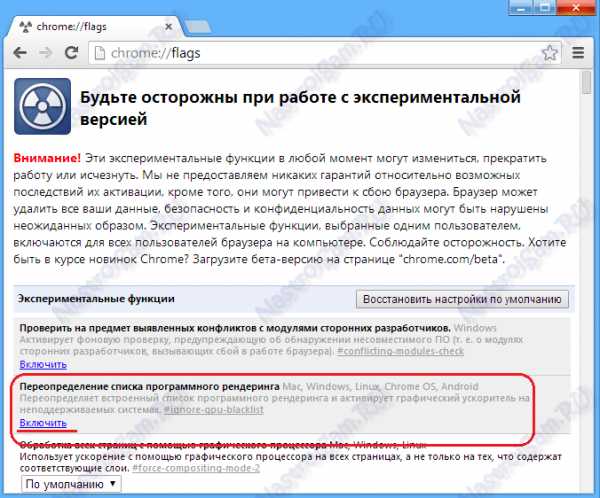Click title Переопределение списка программного рендеринга

click(150, 387)
